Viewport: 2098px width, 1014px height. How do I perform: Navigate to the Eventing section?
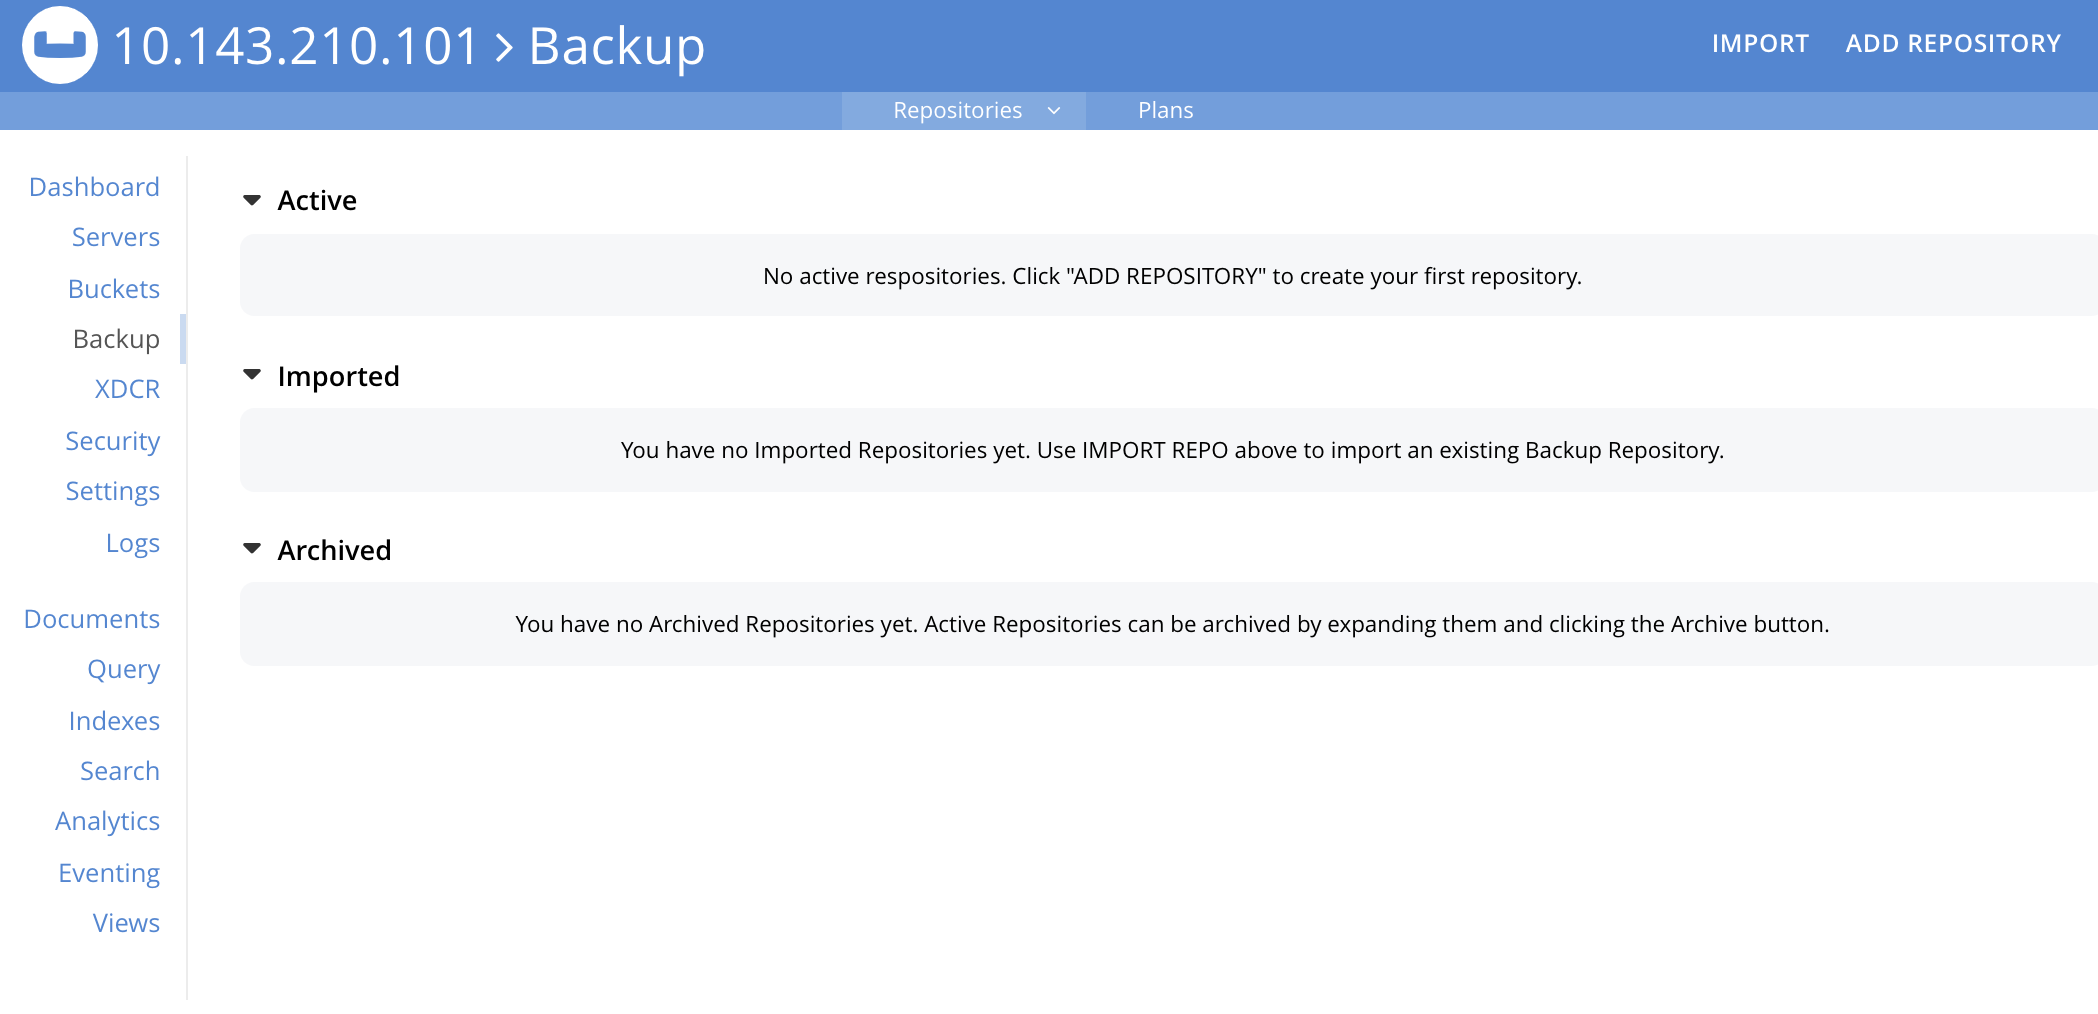click(x=108, y=872)
